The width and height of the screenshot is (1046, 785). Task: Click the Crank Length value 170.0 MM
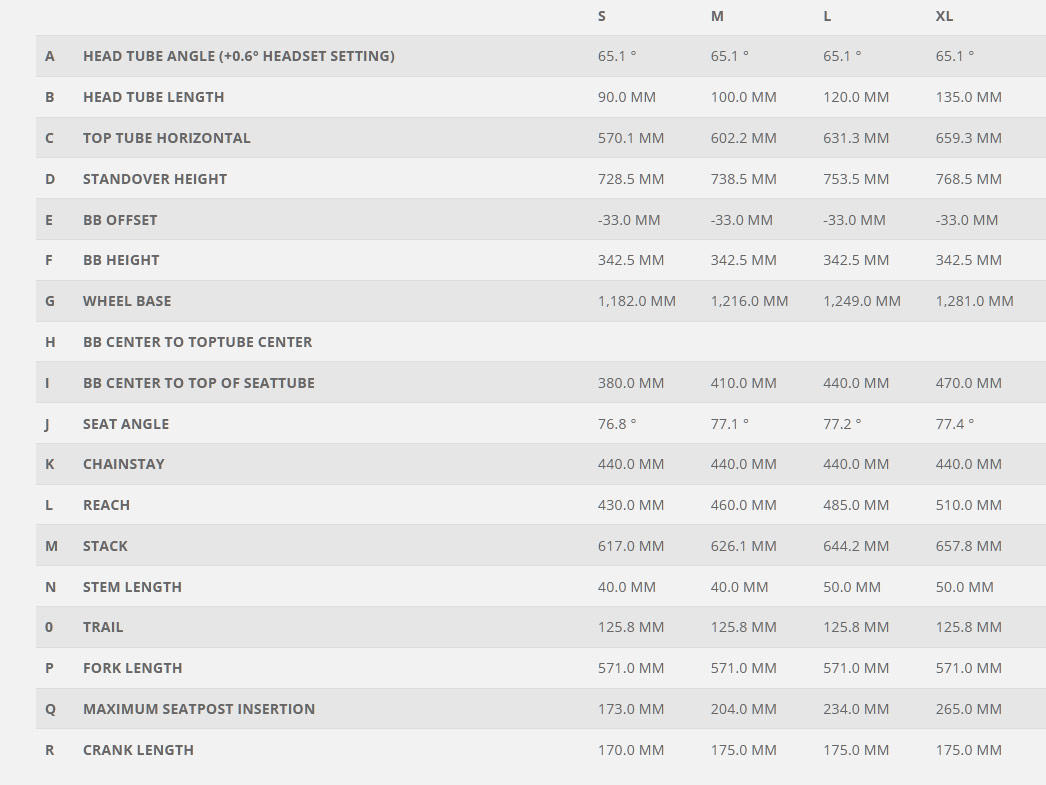click(631, 750)
